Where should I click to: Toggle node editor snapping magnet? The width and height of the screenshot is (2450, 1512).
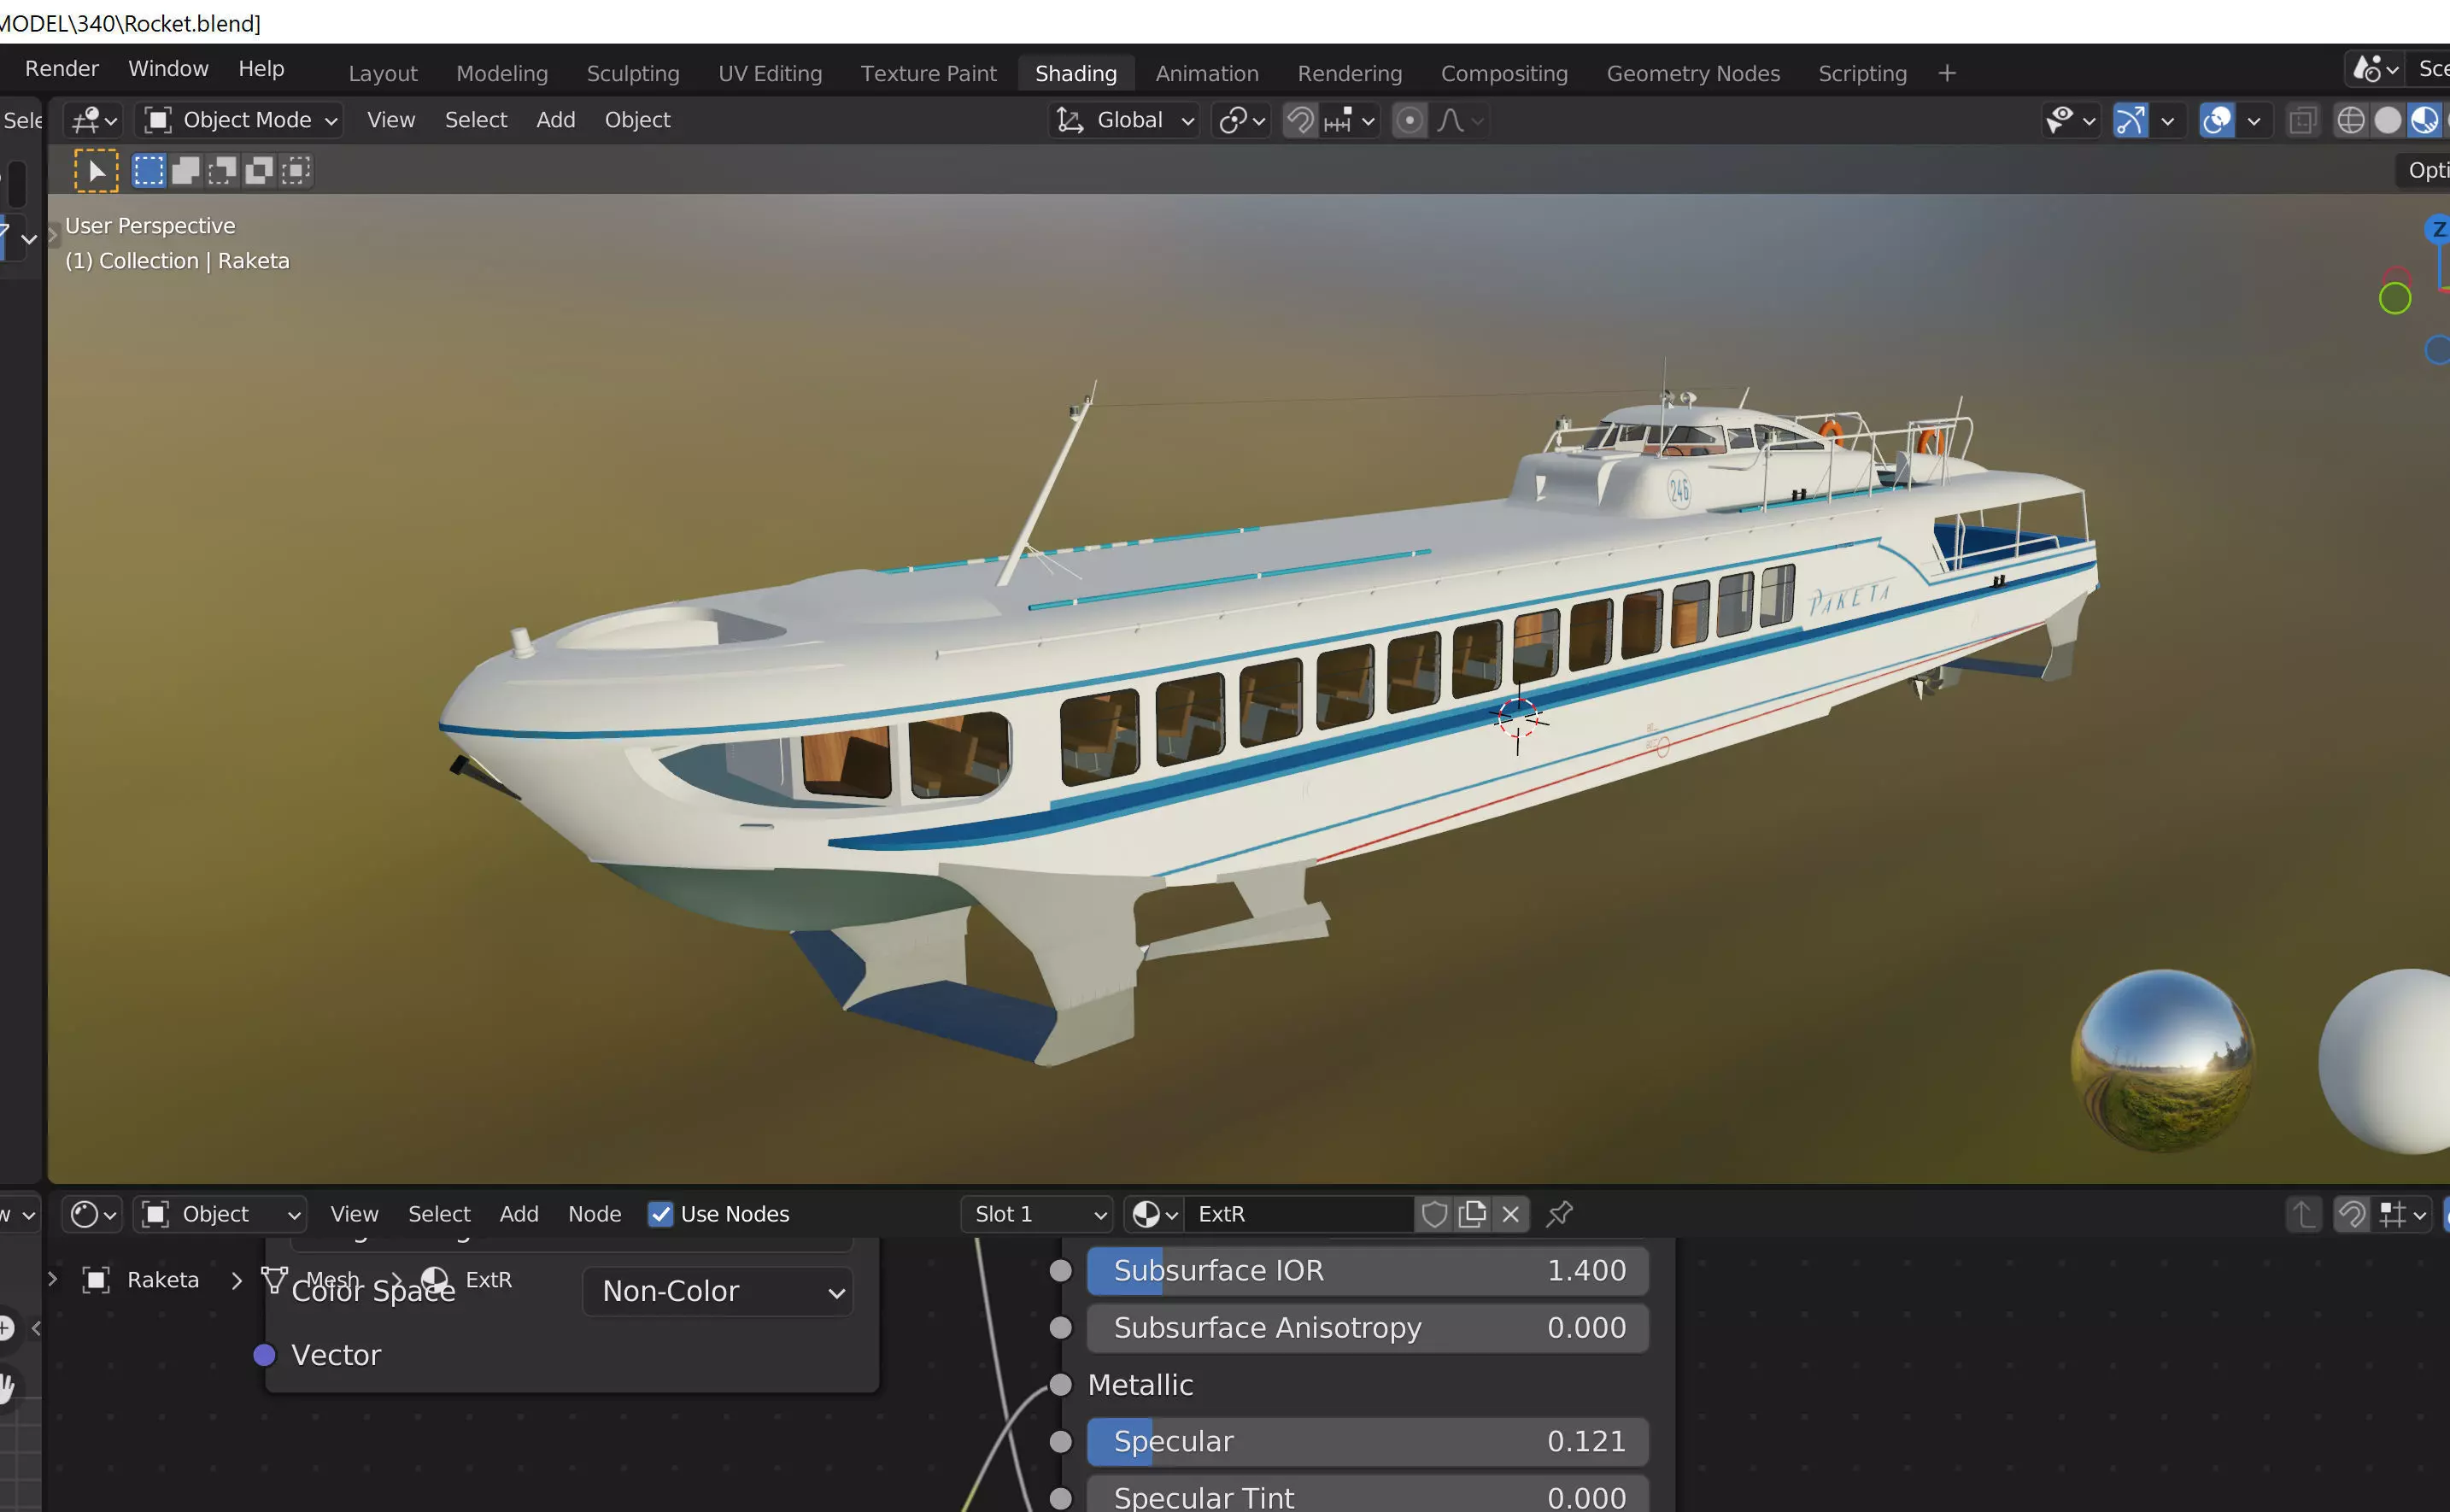click(2351, 1215)
